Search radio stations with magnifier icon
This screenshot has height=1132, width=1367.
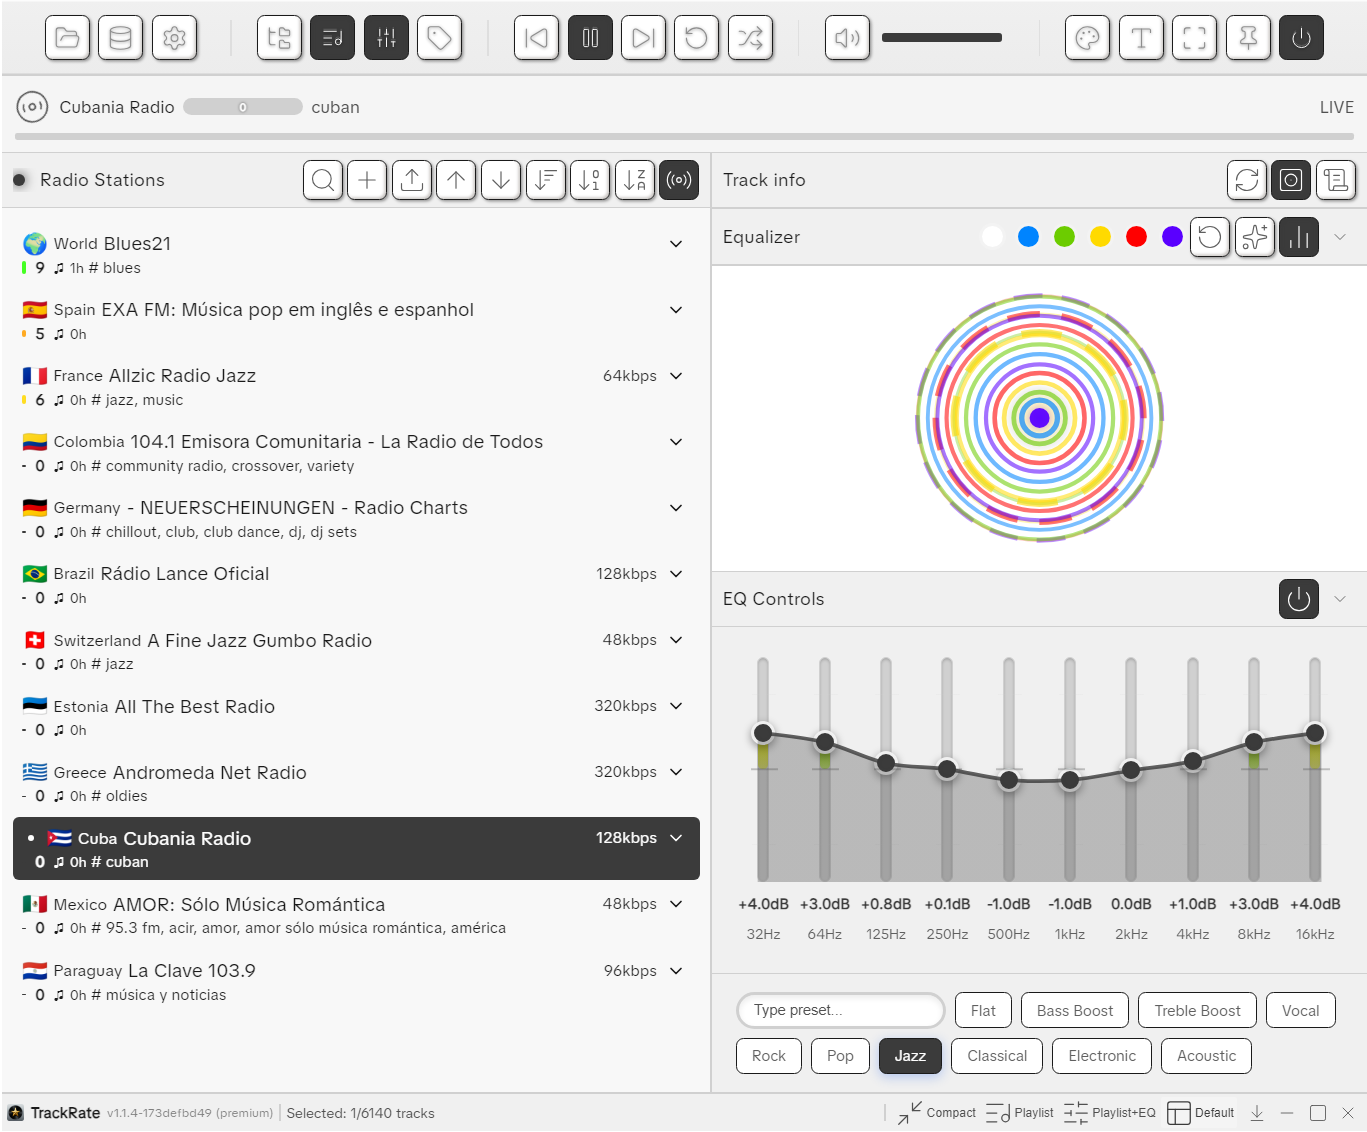[323, 180]
